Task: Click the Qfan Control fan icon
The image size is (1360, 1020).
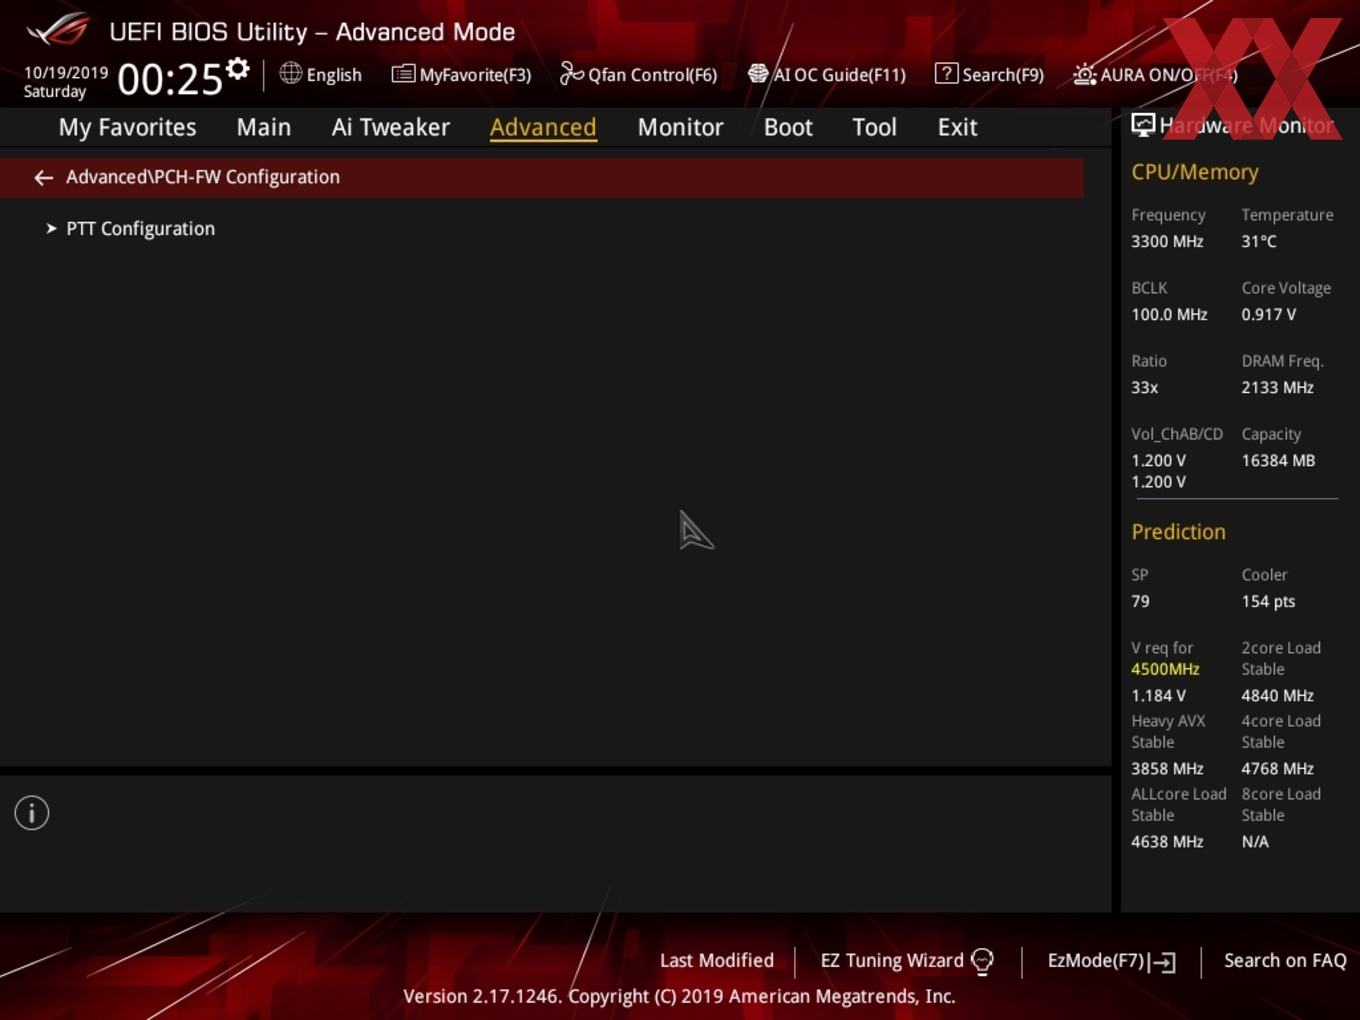Action: point(571,74)
